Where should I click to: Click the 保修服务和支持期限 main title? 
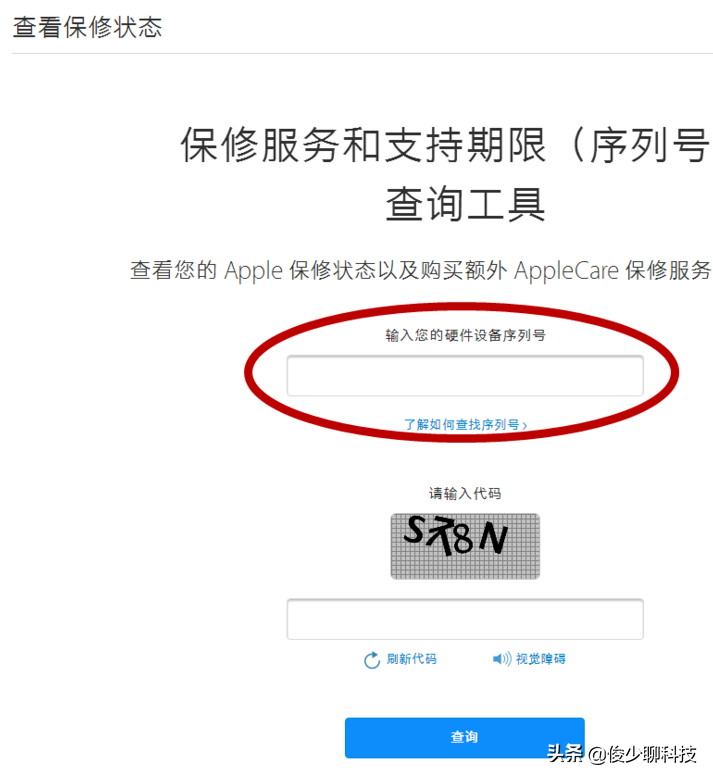(364, 145)
